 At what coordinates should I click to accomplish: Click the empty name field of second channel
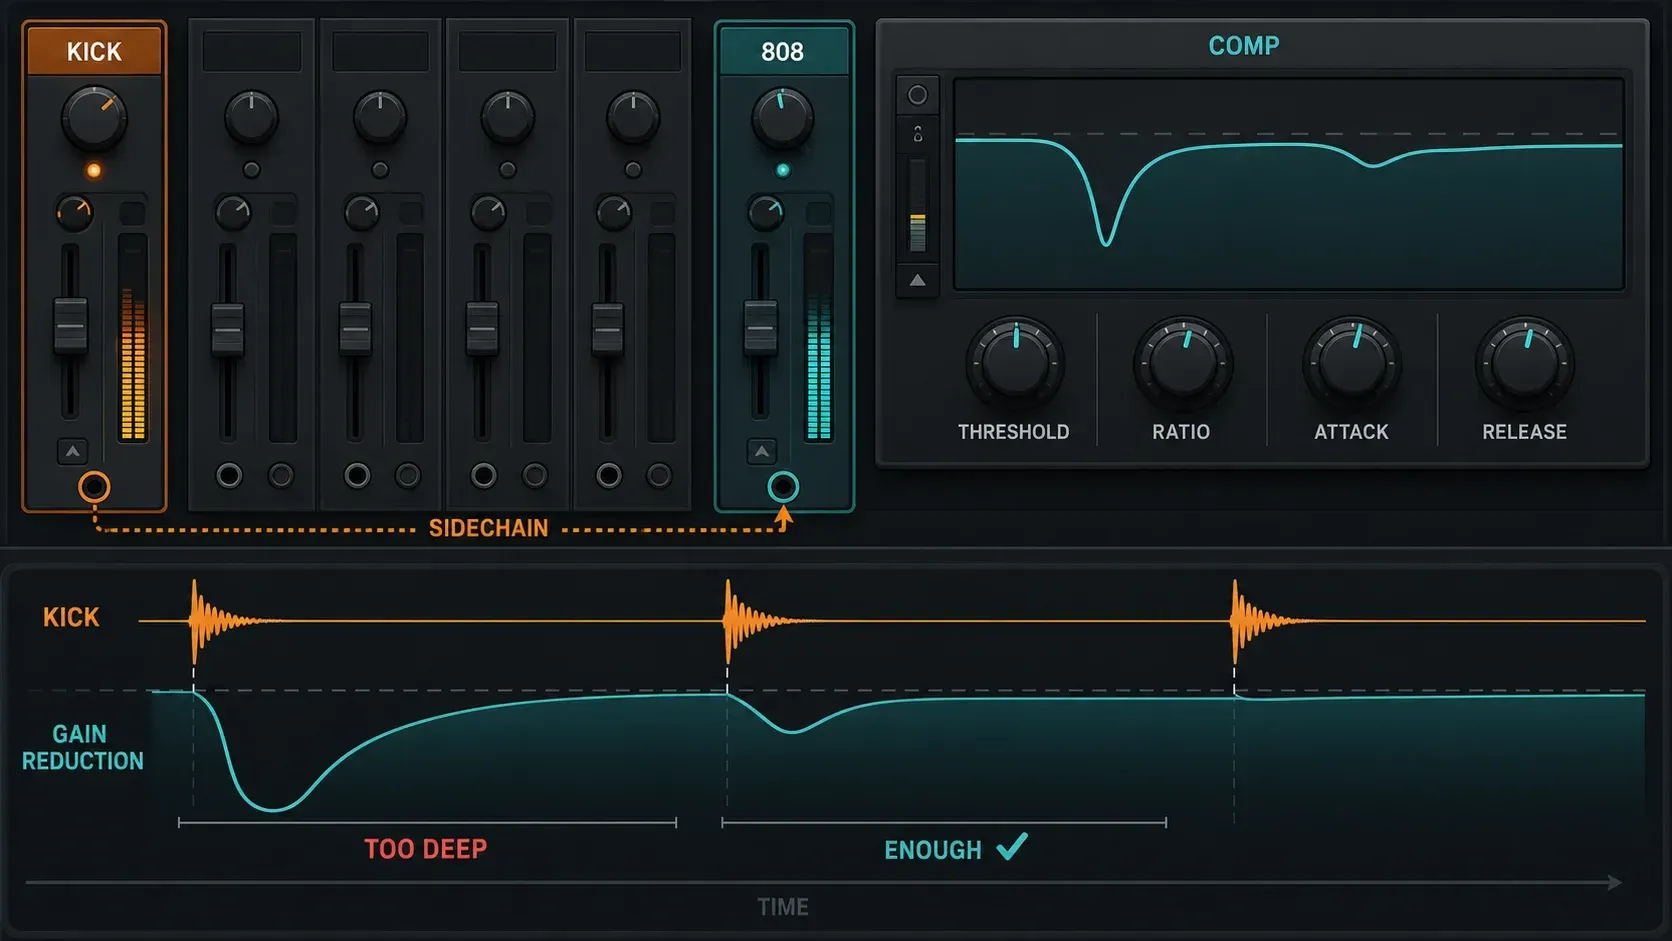click(252, 51)
